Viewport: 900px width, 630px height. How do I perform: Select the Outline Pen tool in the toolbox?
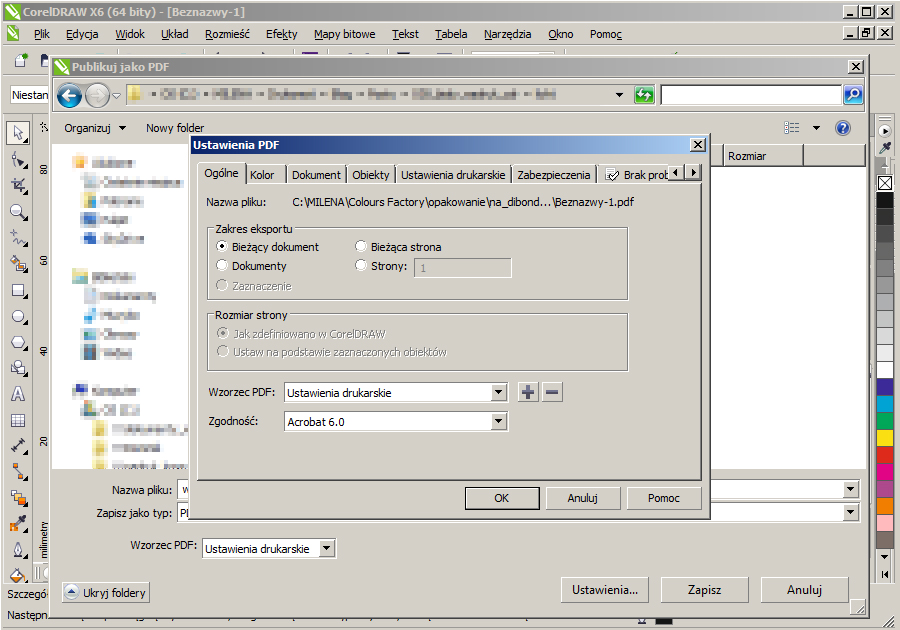(18, 550)
